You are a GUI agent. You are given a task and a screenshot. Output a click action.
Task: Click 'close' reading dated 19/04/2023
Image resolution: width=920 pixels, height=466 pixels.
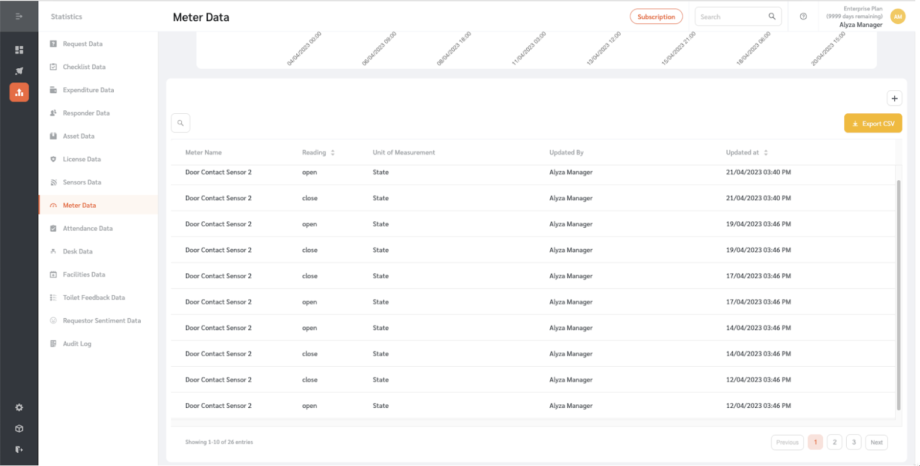pos(310,250)
